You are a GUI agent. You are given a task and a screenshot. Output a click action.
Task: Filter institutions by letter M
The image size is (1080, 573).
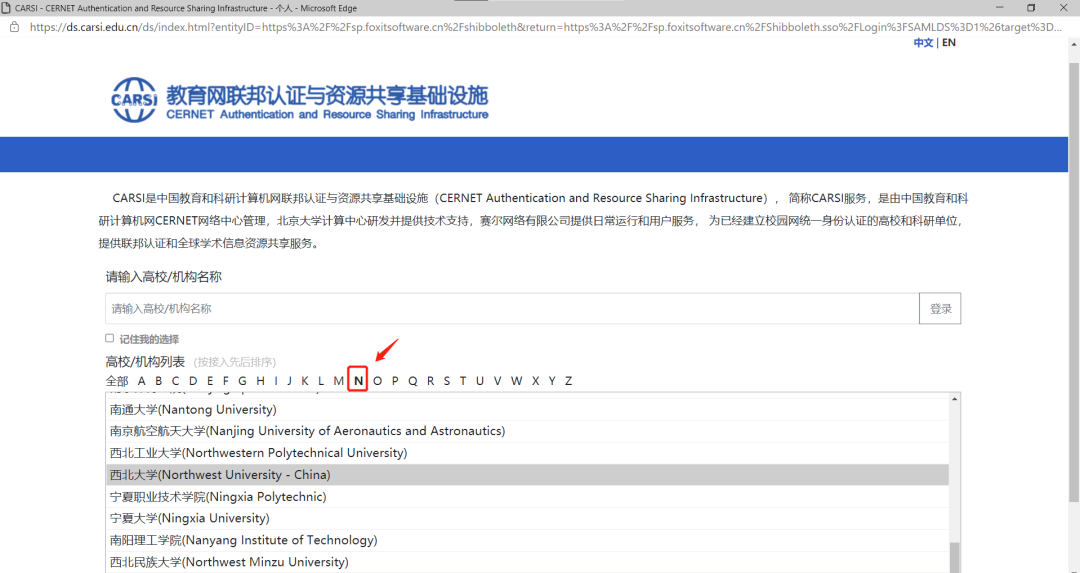[x=339, y=381]
